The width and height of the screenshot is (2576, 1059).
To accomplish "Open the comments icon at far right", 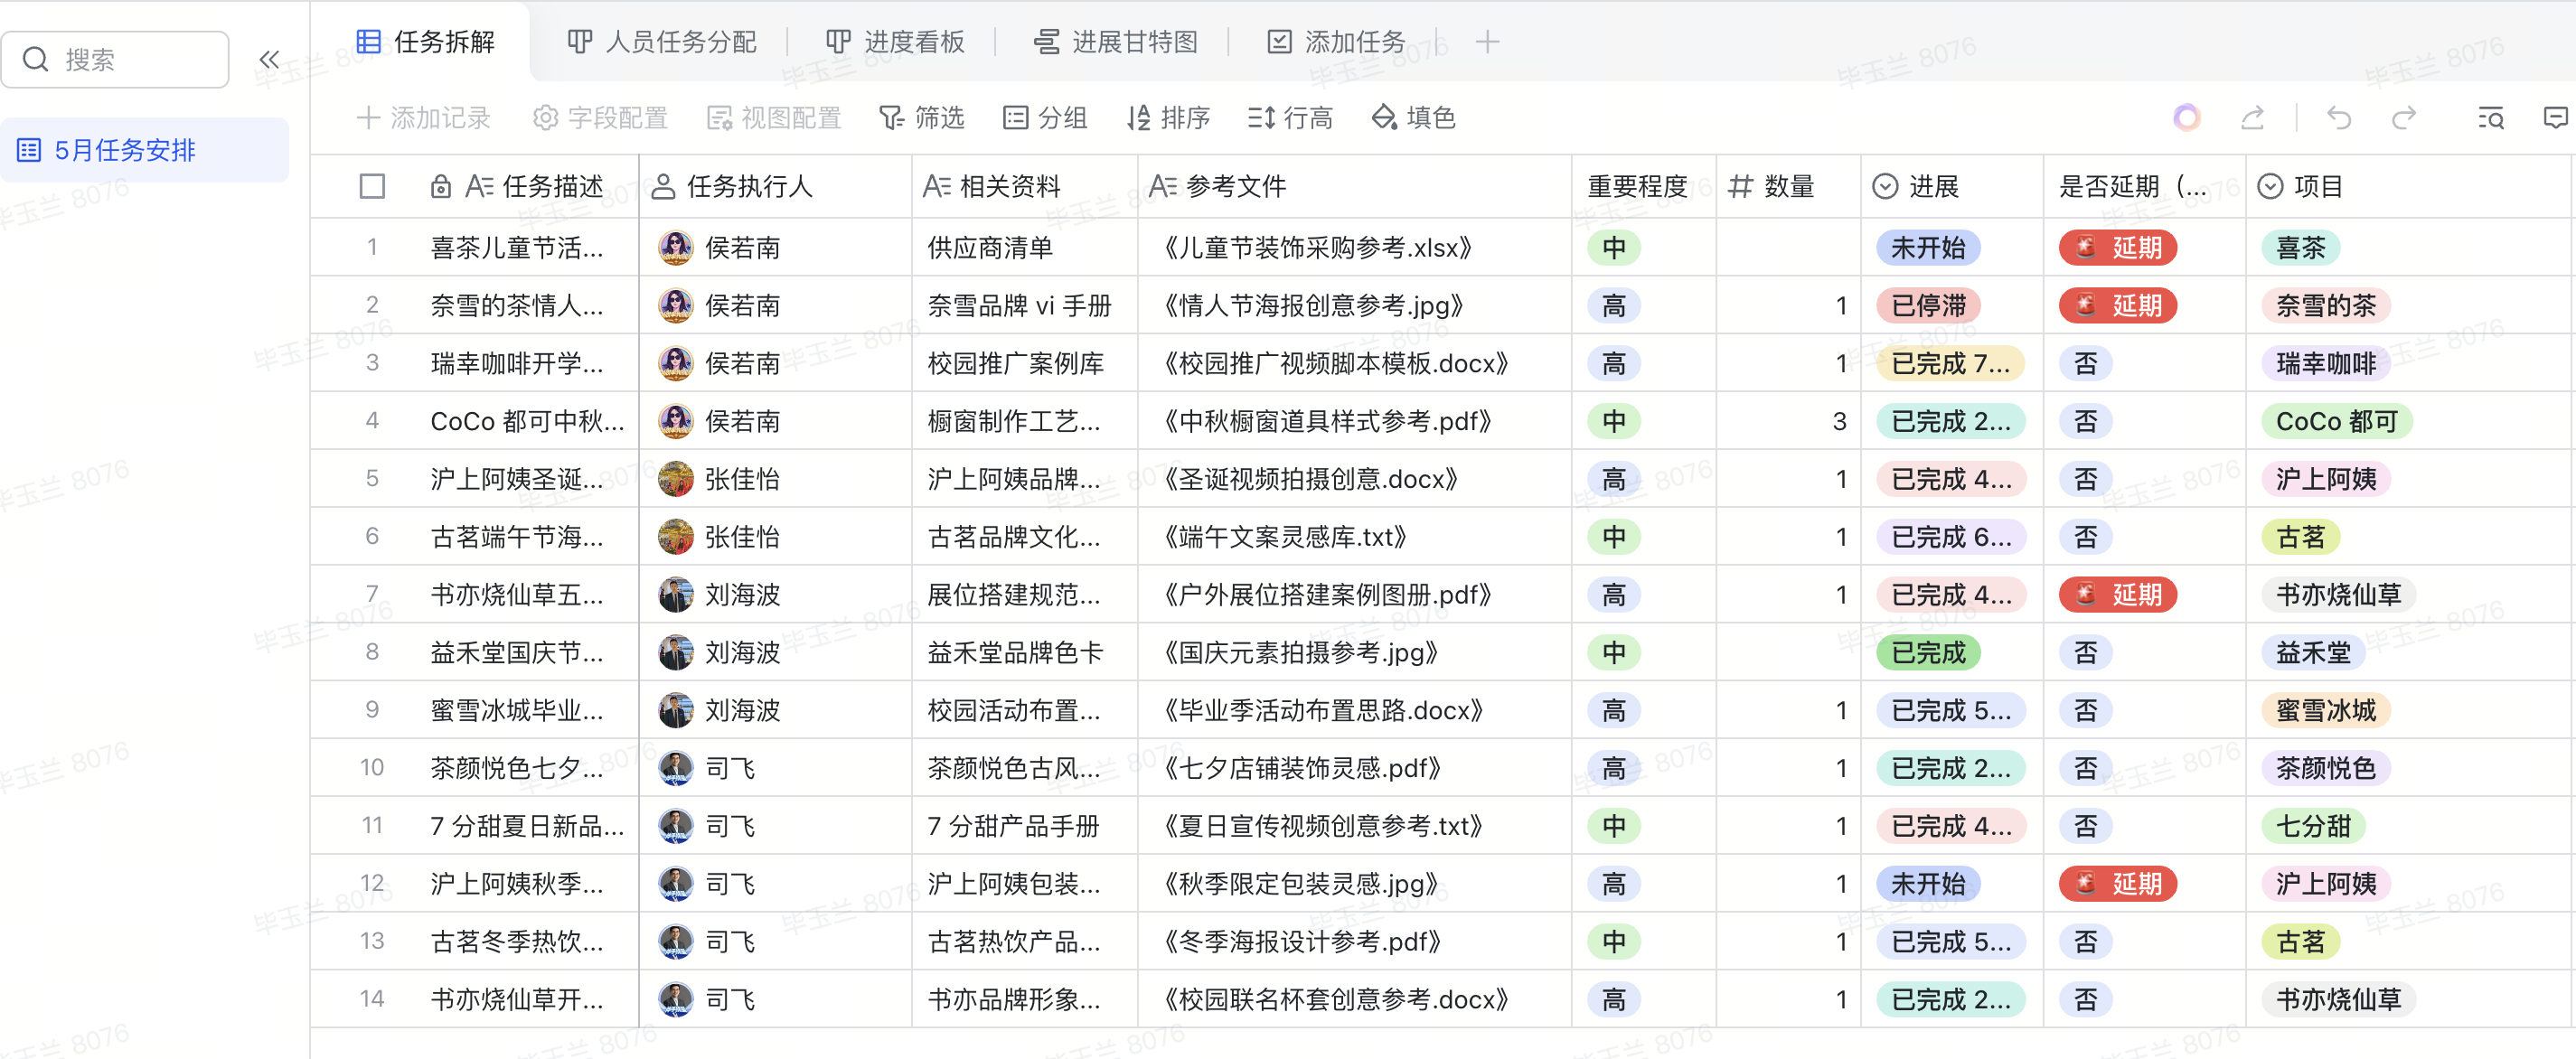I will tap(2555, 118).
